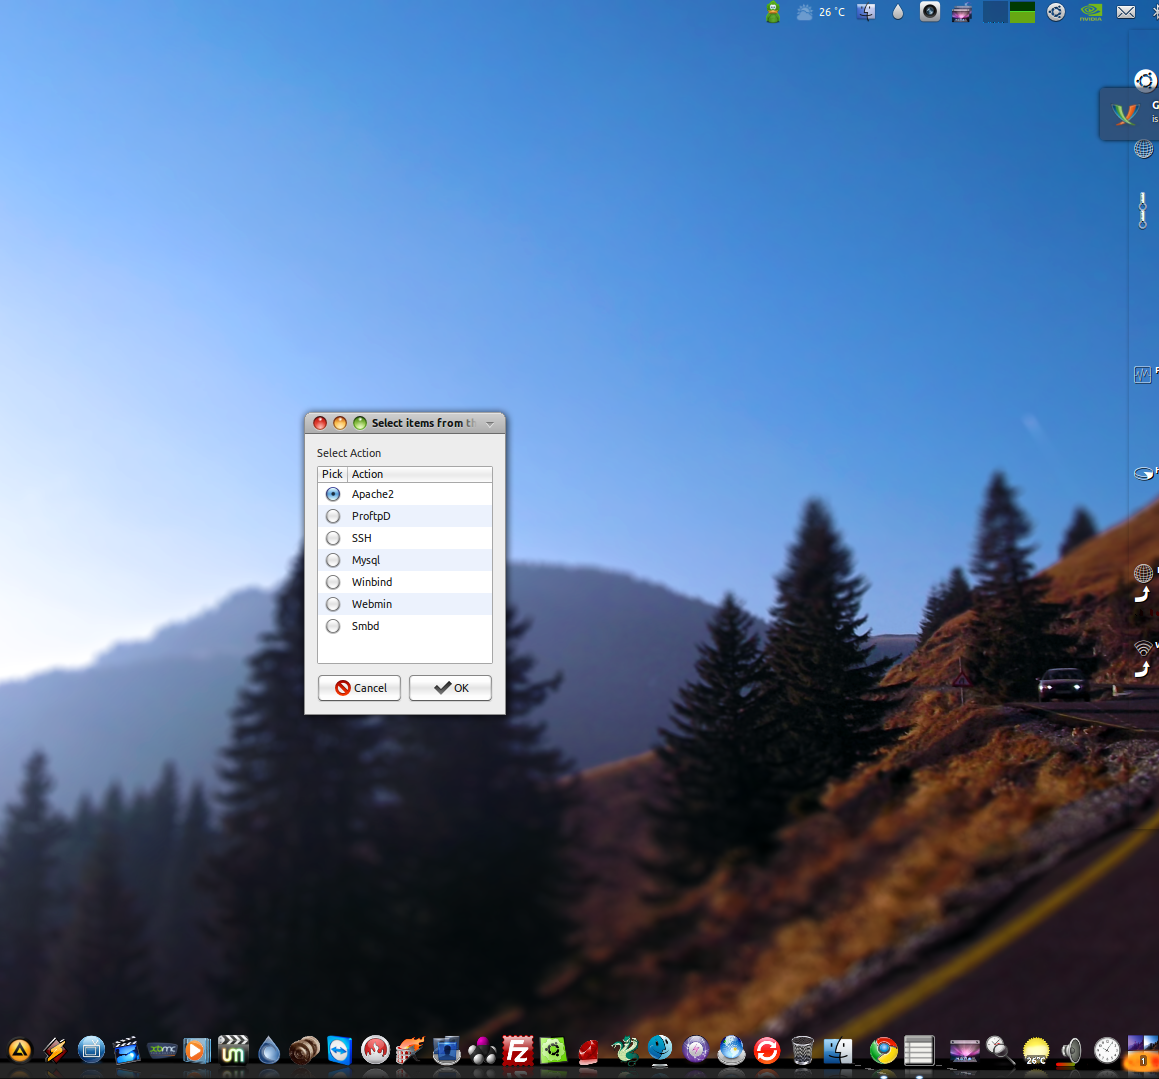Open the green Ubuntu logo app
This screenshot has height=1079, width=1159.
pyautogui.click(x=553, y=1050)
